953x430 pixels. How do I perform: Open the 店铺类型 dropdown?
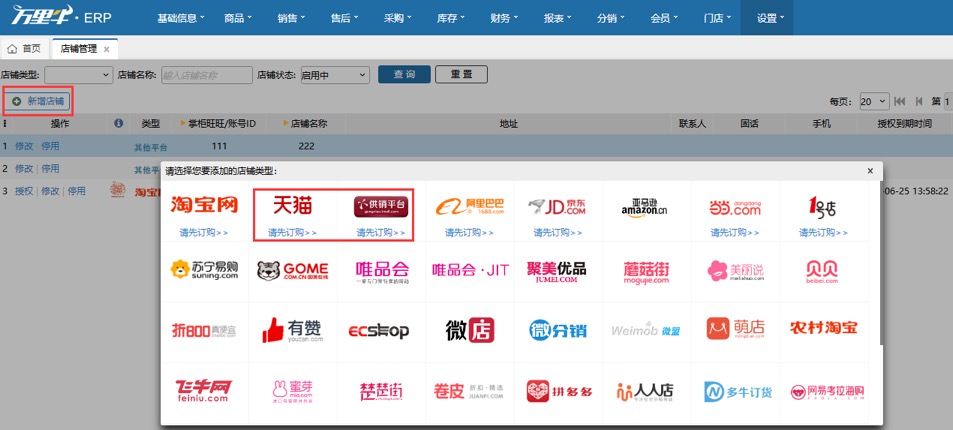click(x=78, y=75)
